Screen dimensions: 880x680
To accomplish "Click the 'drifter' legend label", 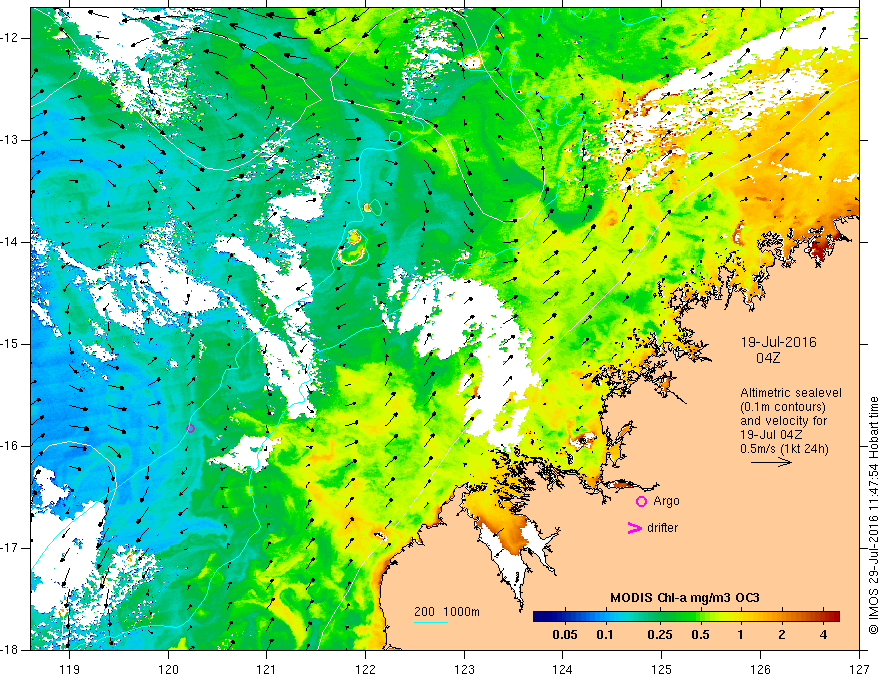I will coord(662,528).
